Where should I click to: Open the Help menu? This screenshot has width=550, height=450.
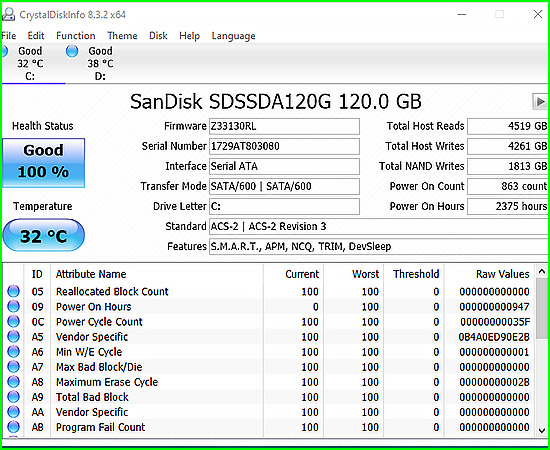(x=189, y=36)
